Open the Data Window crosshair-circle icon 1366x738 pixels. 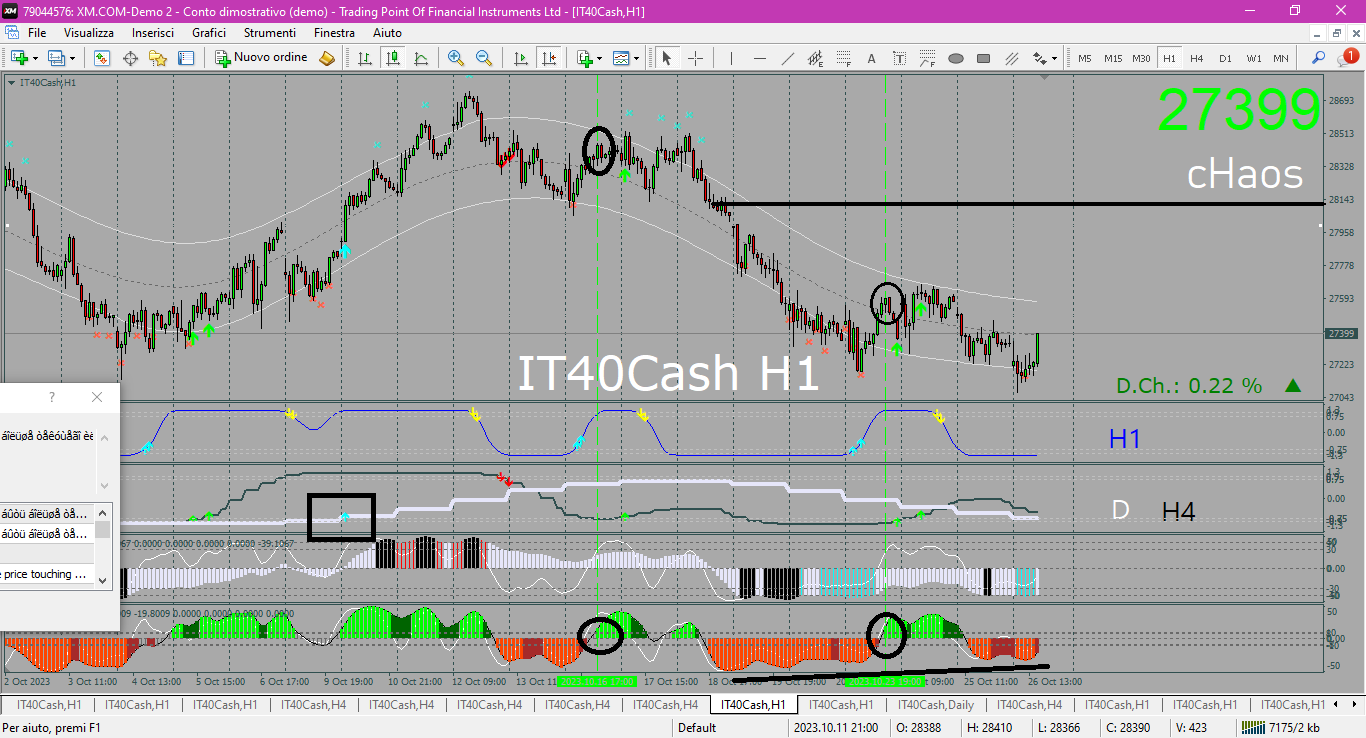coord(130,58)
